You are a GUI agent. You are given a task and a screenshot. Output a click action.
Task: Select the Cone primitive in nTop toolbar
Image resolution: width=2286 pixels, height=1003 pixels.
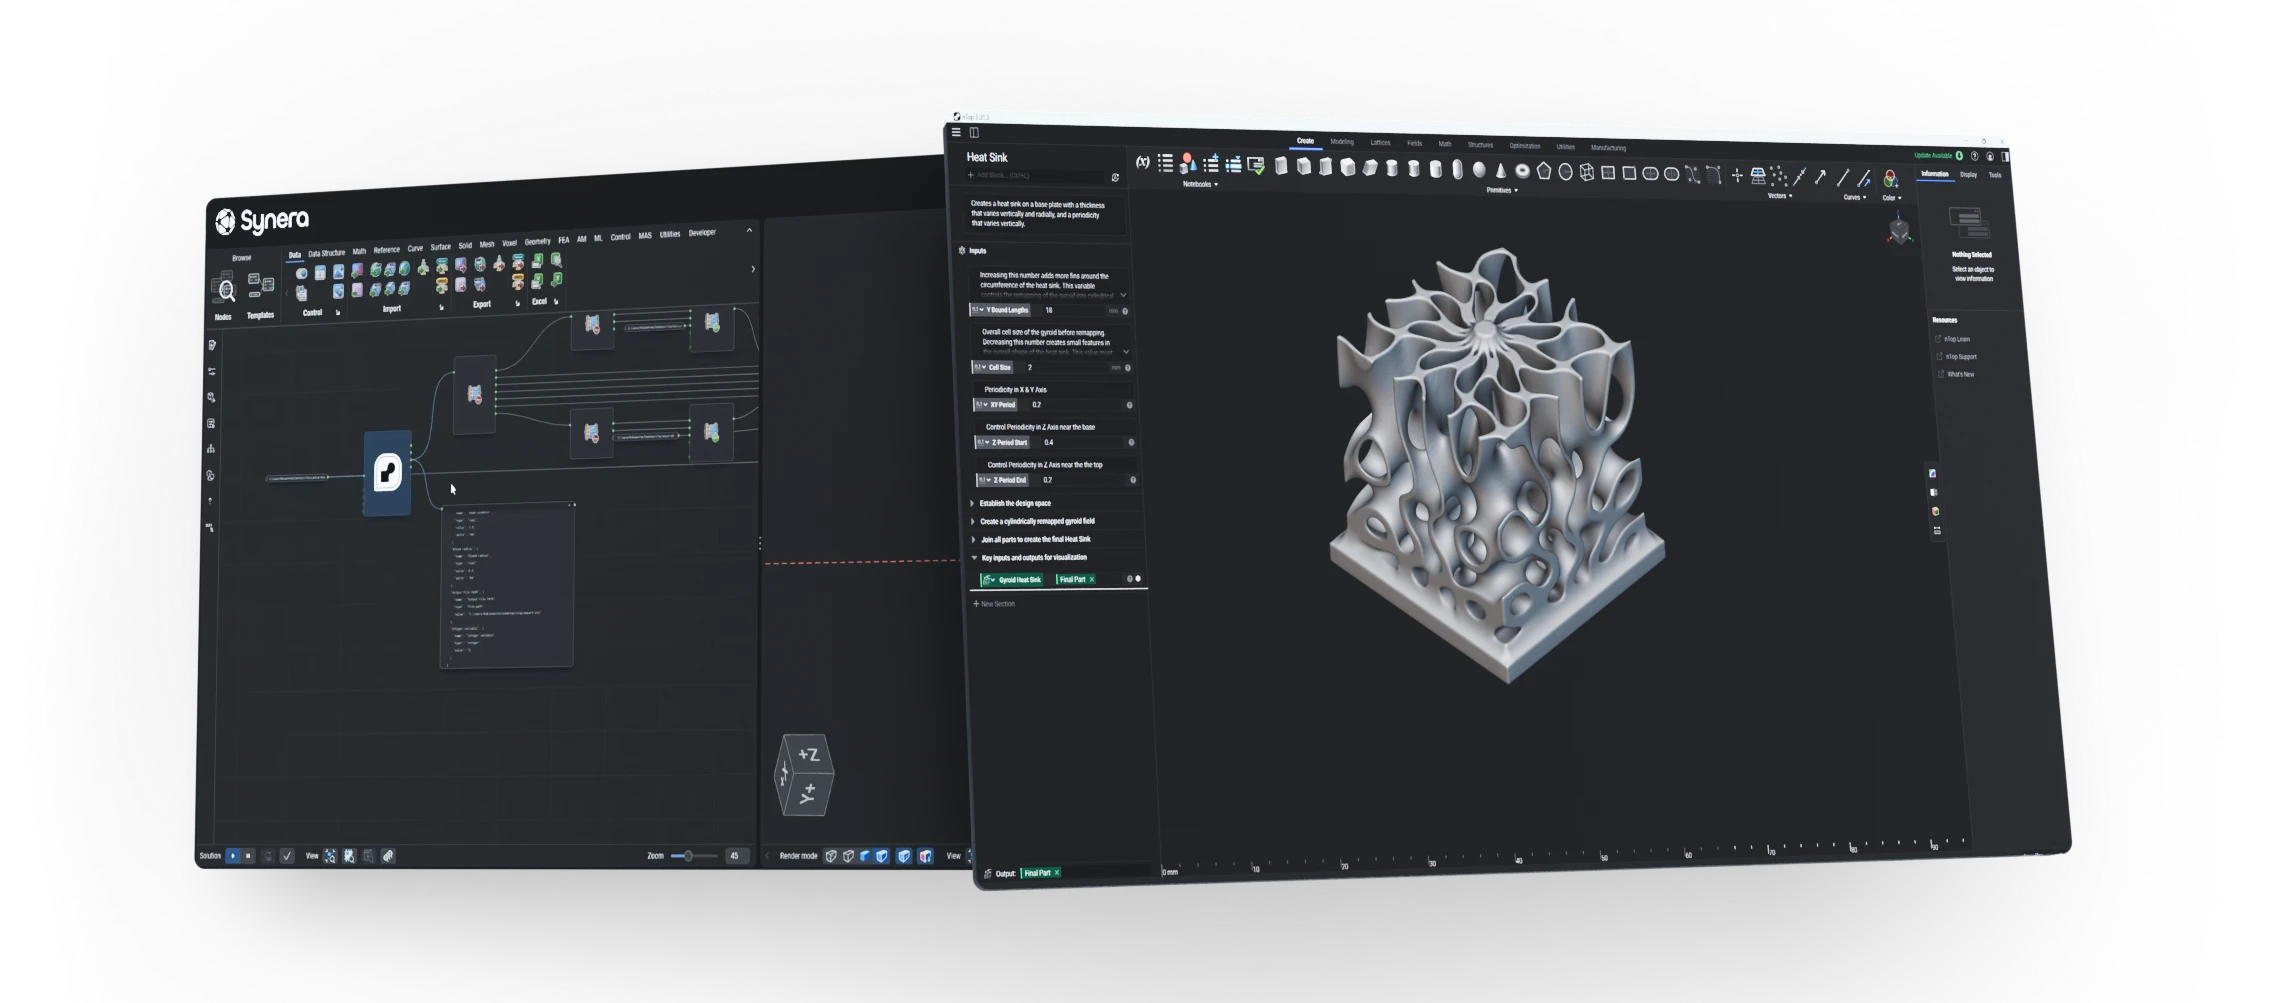(x=1501, y=171)
